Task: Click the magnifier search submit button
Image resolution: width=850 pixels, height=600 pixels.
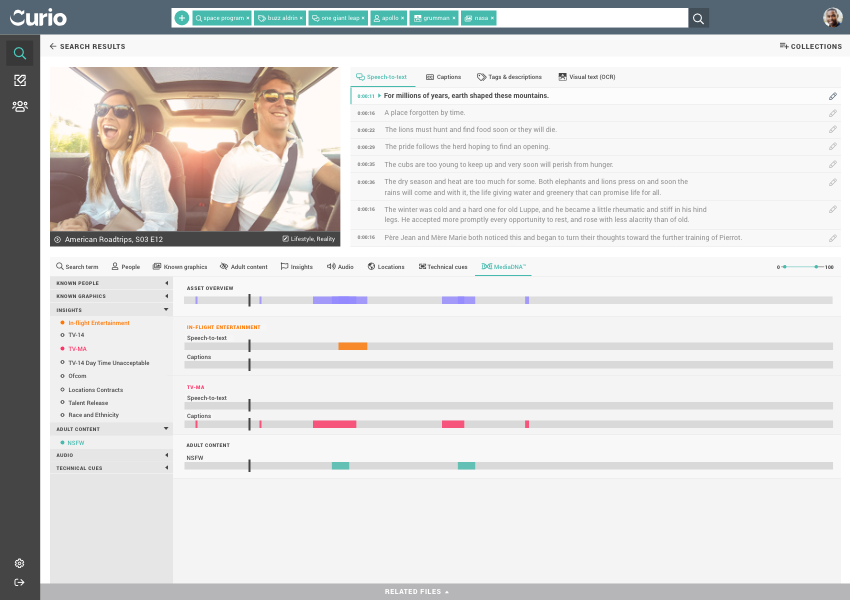Action: pyautogui.click(x=698, y=18)
